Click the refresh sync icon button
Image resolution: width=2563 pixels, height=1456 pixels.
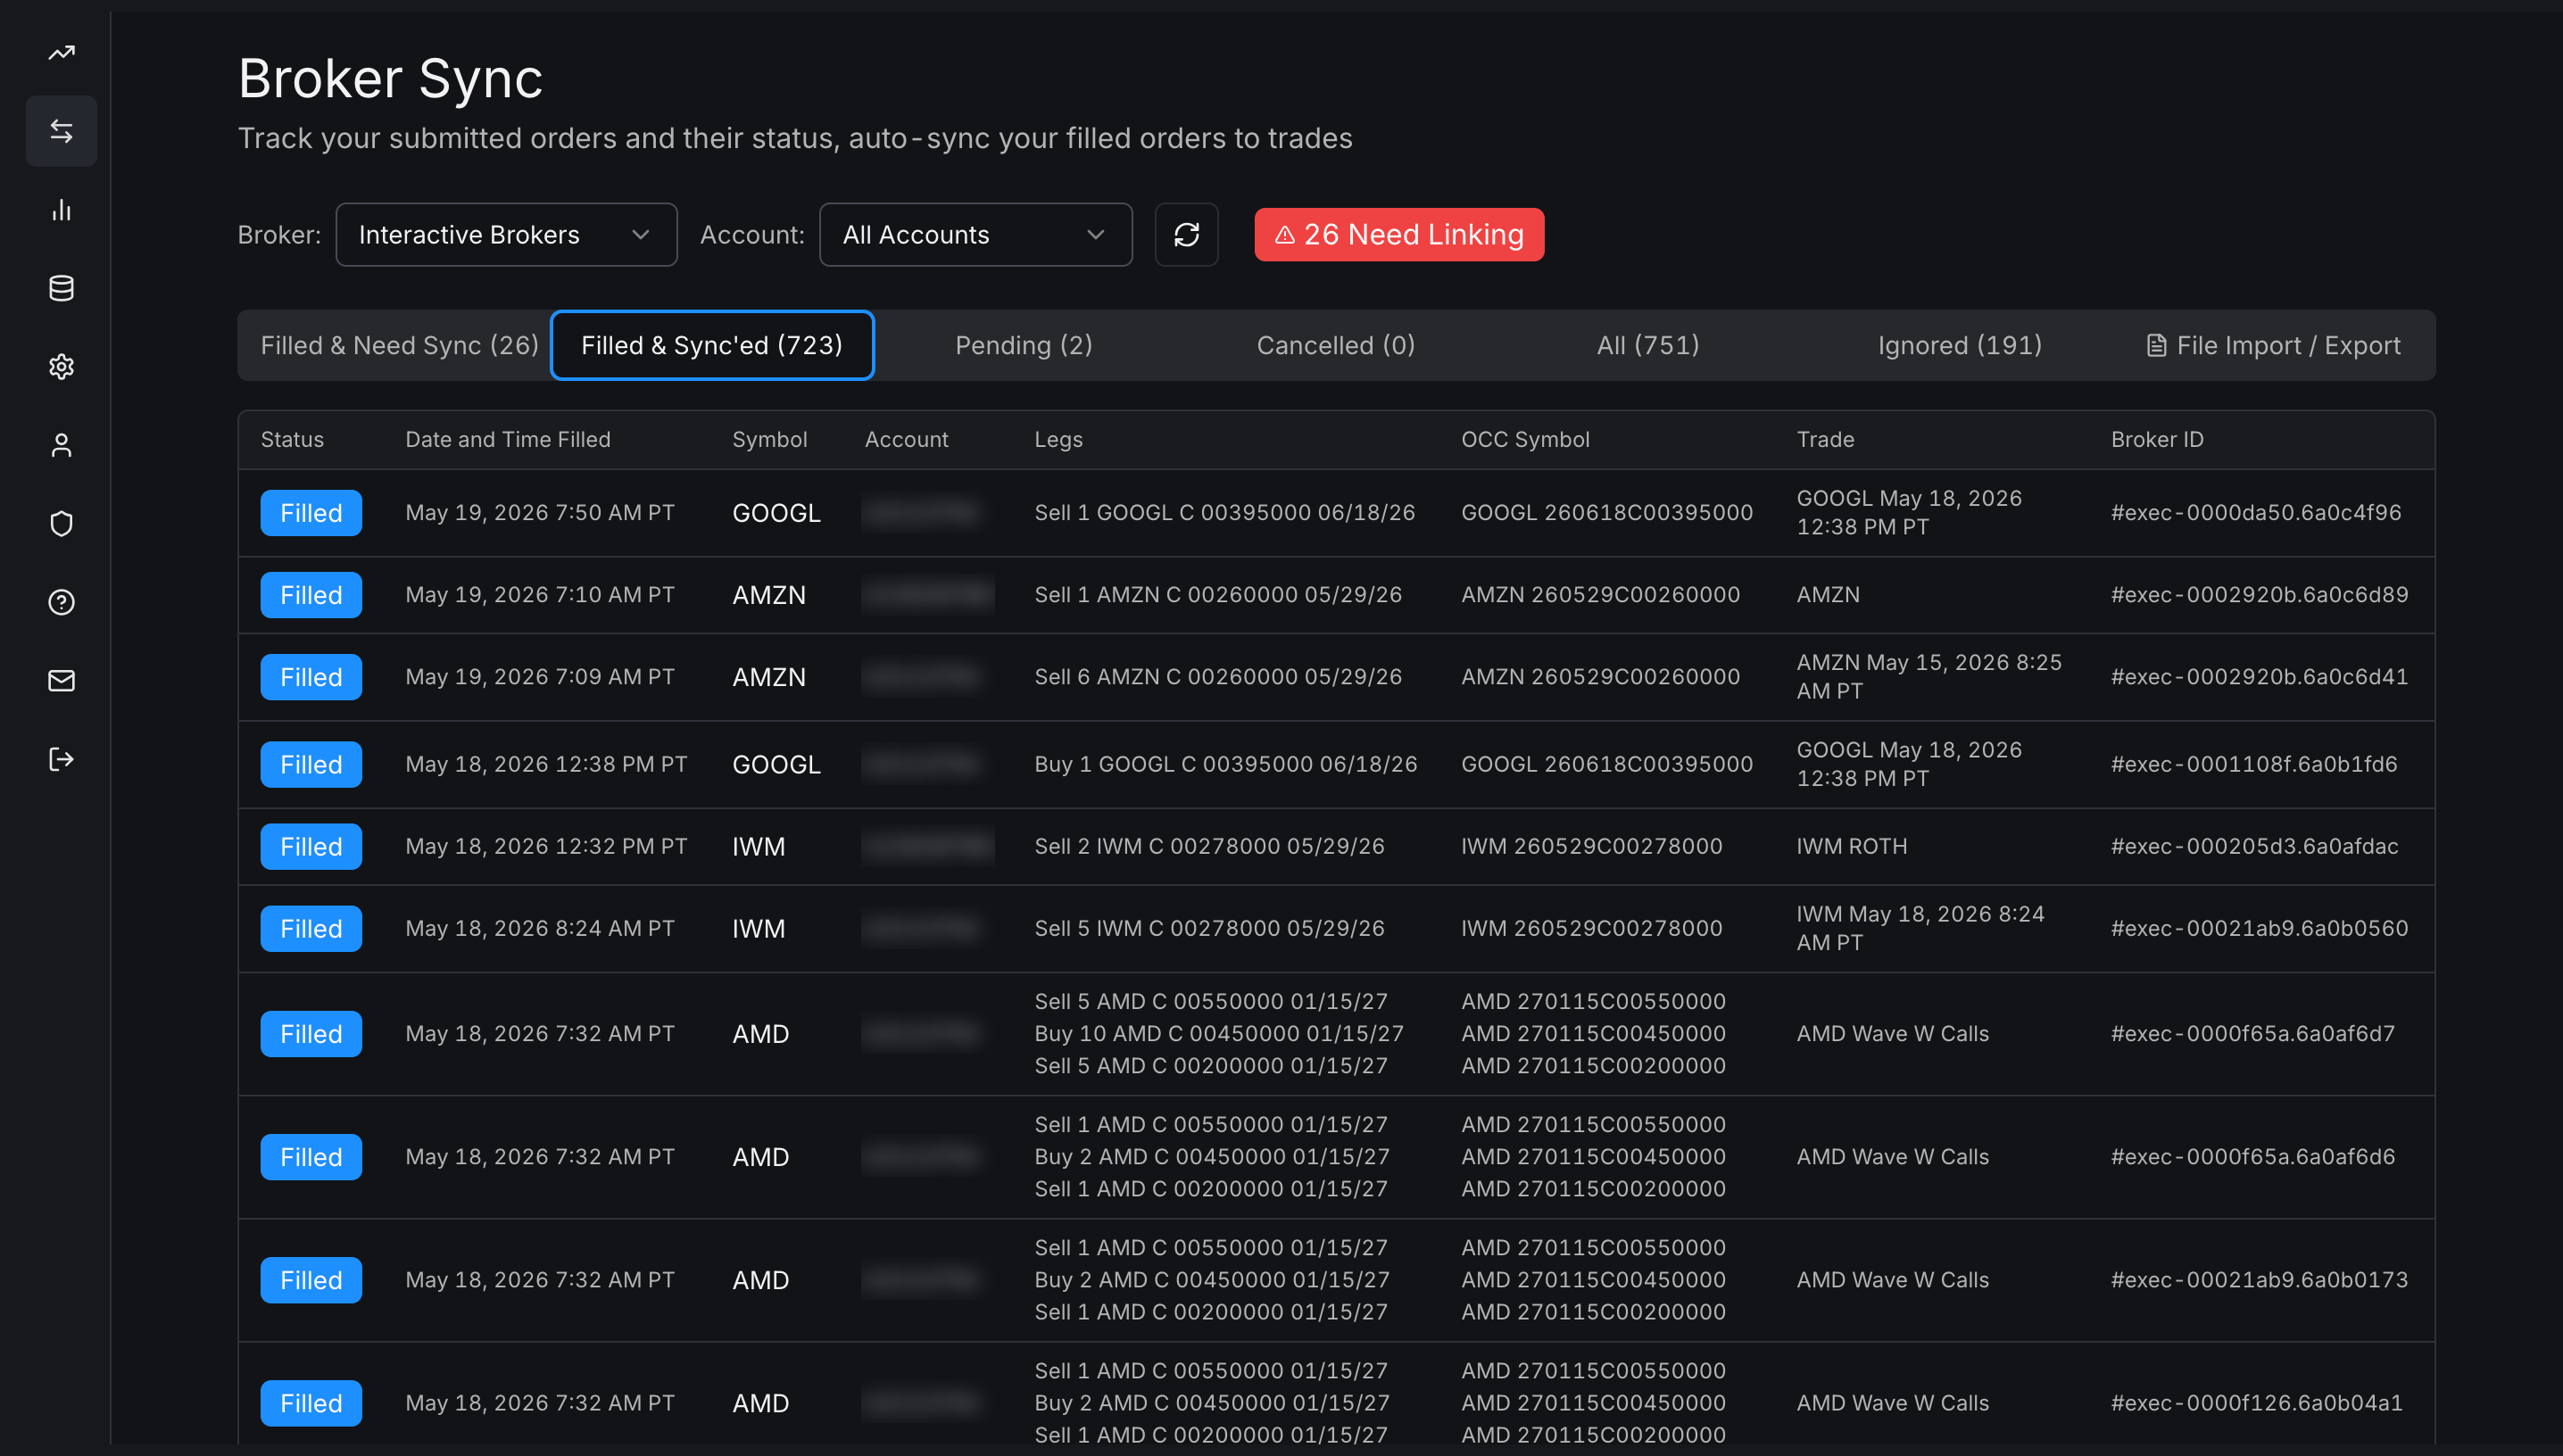pos(1186,235)
